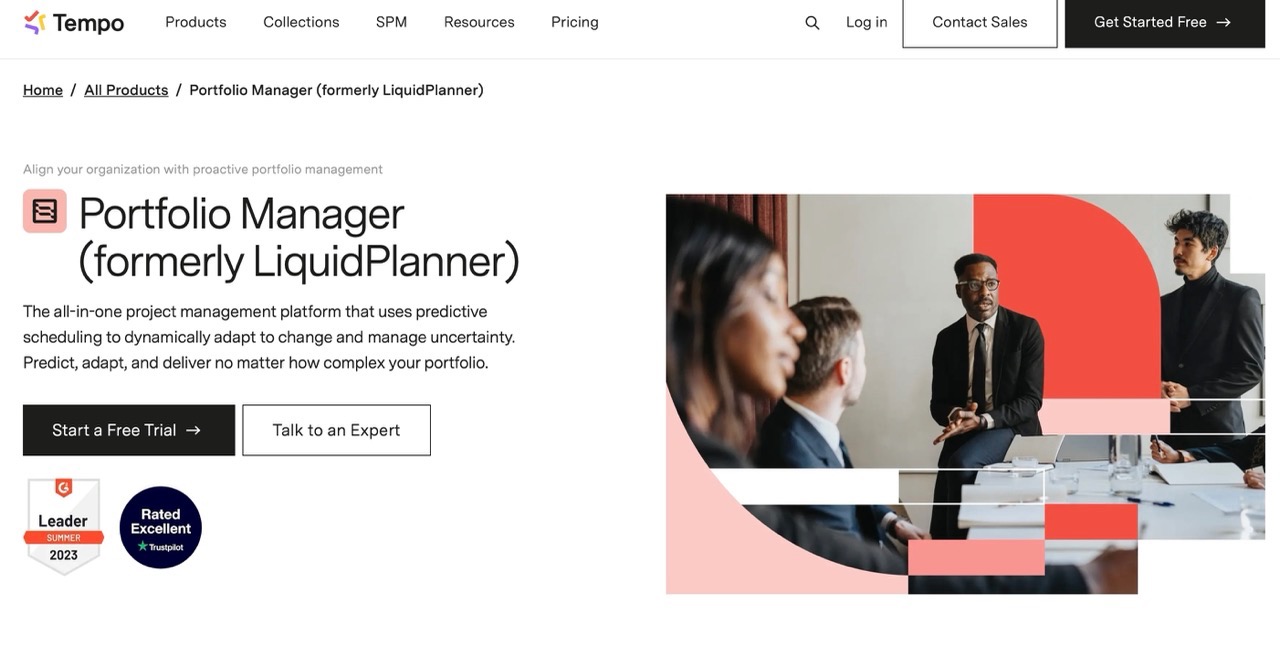Click the Contact Sales button
Screen dimensions: 1280x645
click(x=979, y=21)
